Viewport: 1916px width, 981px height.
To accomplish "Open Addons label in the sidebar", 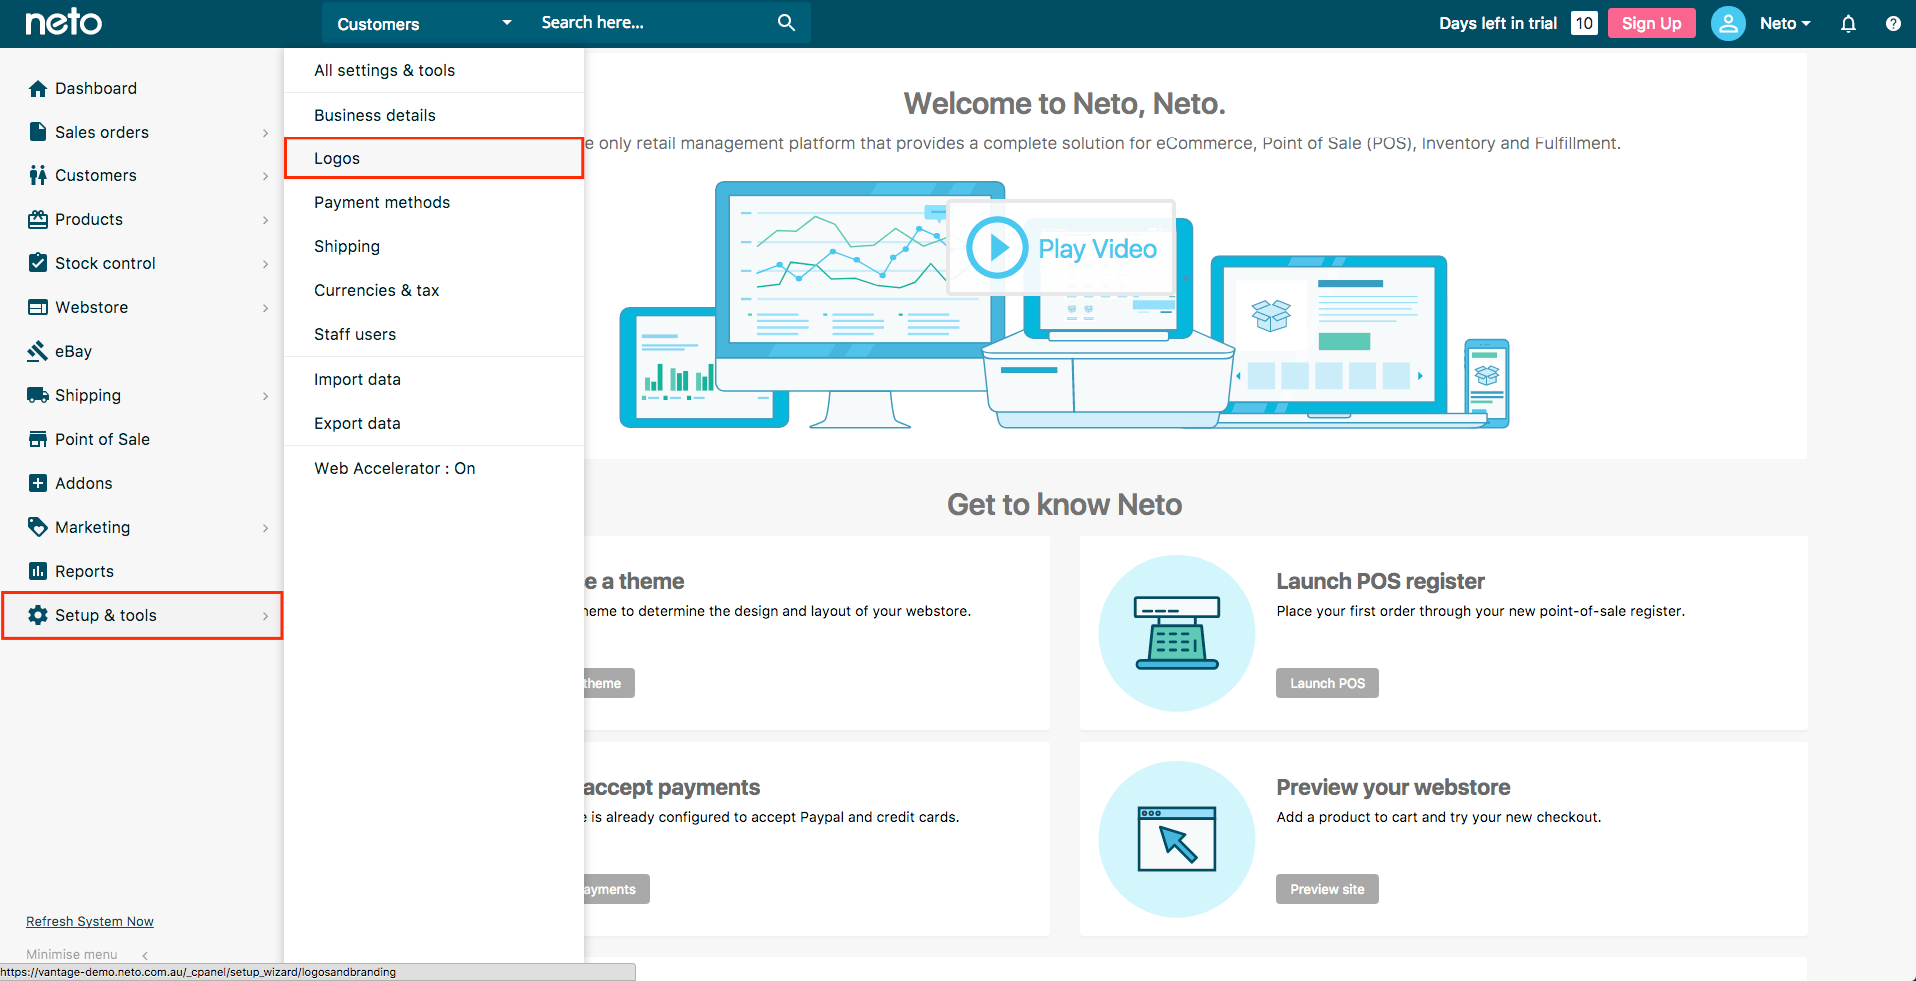I will click(84, 483).
